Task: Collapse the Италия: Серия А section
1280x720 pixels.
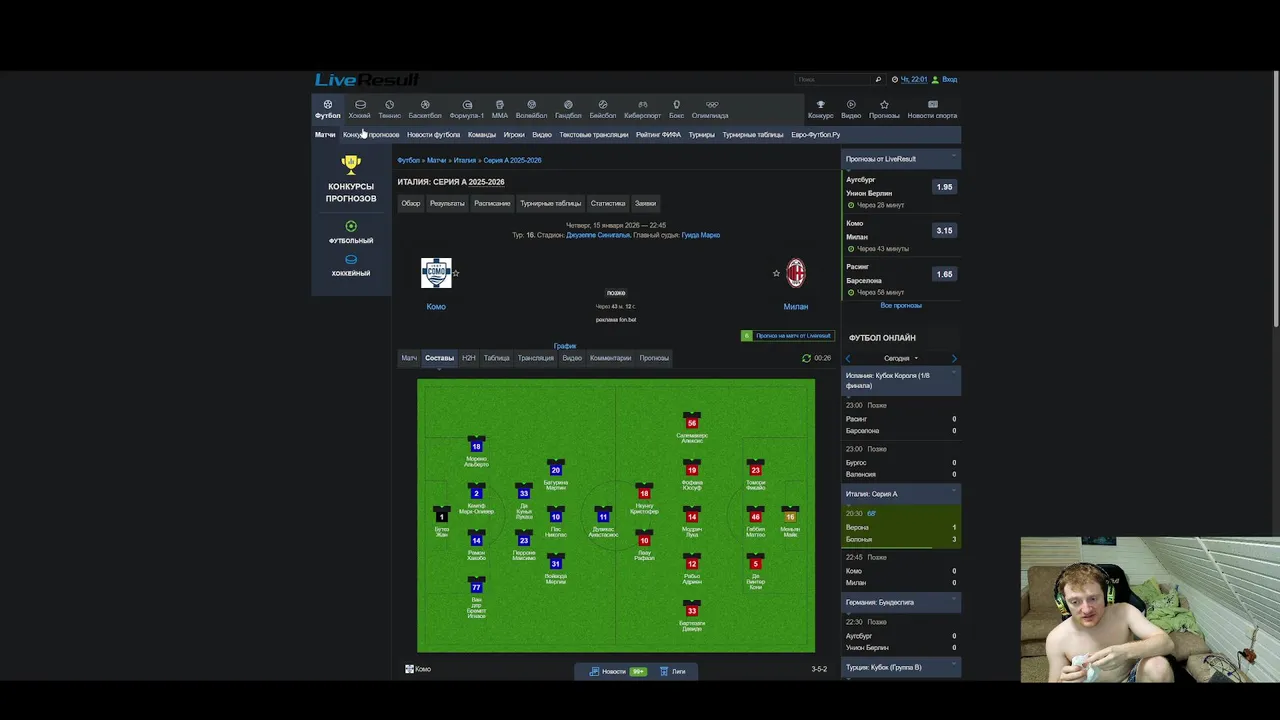Action: 954,492
